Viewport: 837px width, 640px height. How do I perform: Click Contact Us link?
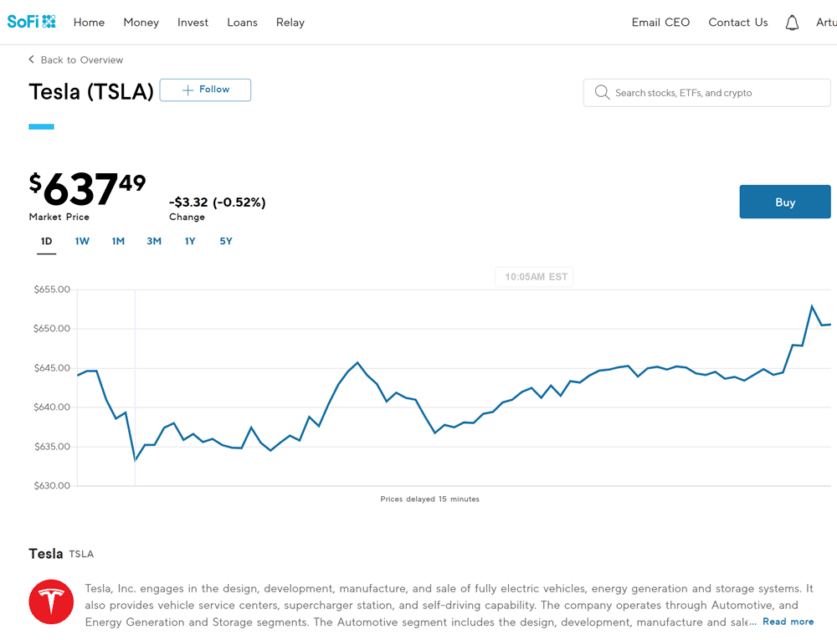tap(738, 22)
